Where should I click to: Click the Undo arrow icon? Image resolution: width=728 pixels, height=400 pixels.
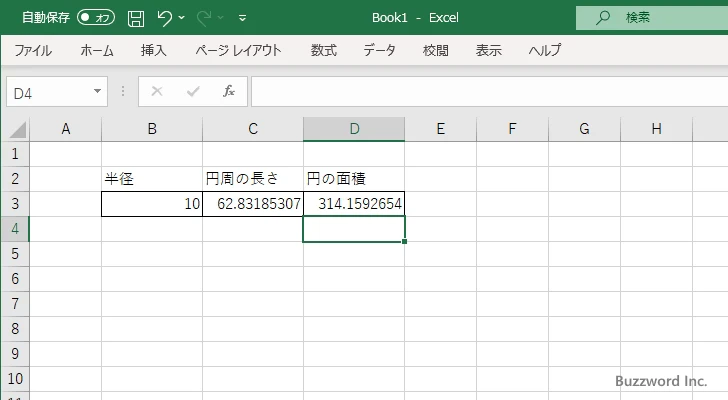(164, 18)
